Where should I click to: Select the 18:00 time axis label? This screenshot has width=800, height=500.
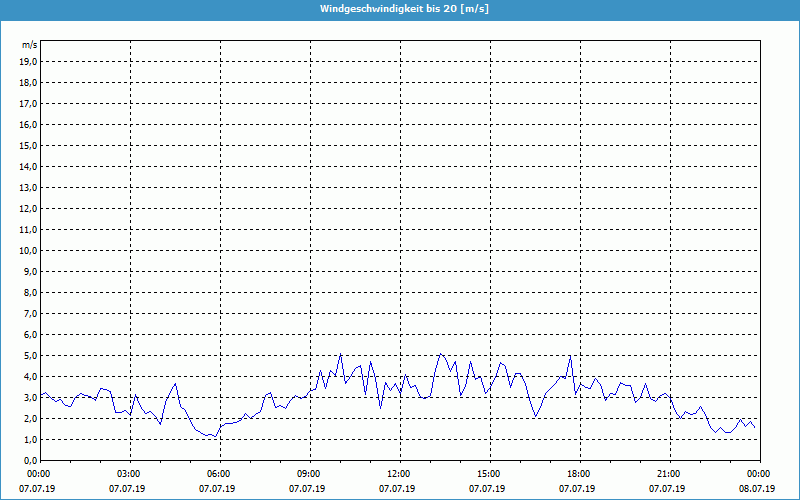[x=579, y=473]
